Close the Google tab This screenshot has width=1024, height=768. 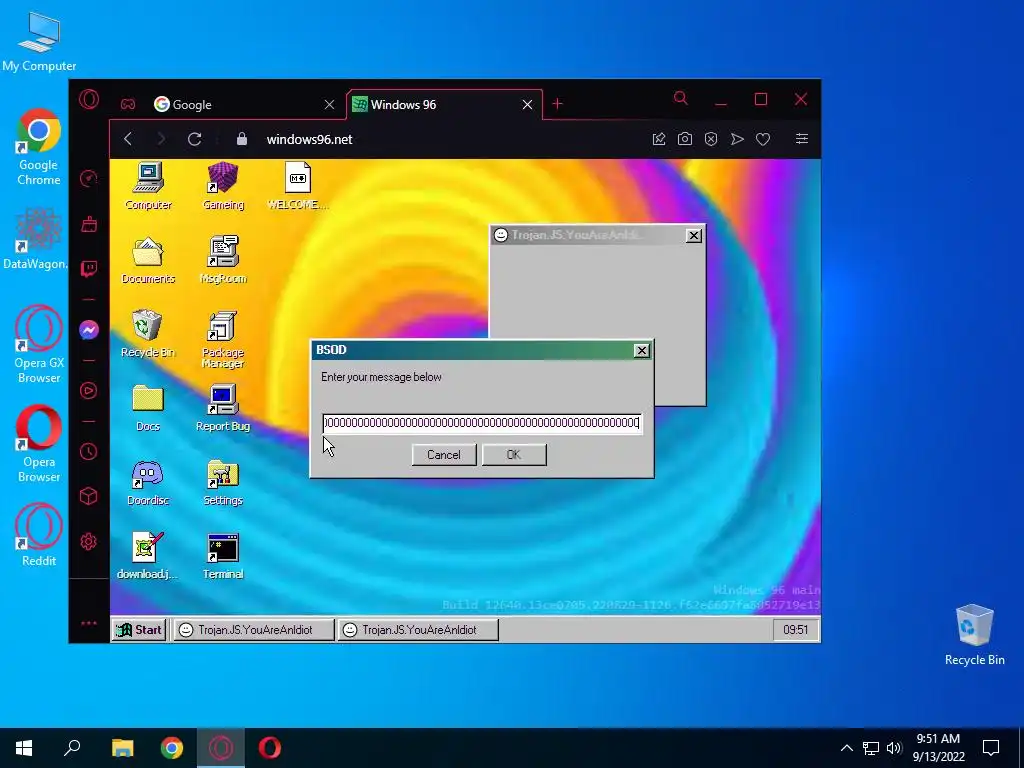[x=330, y=104]
